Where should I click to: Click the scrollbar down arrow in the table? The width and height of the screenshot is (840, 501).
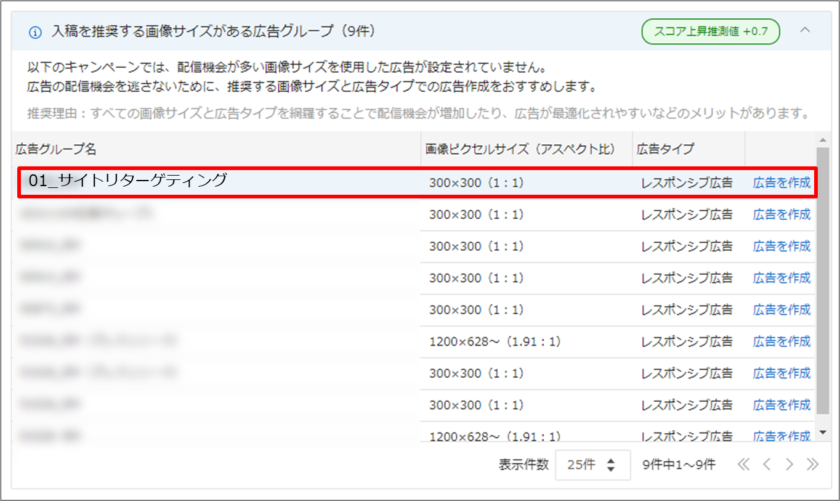[x=823, y=432]
